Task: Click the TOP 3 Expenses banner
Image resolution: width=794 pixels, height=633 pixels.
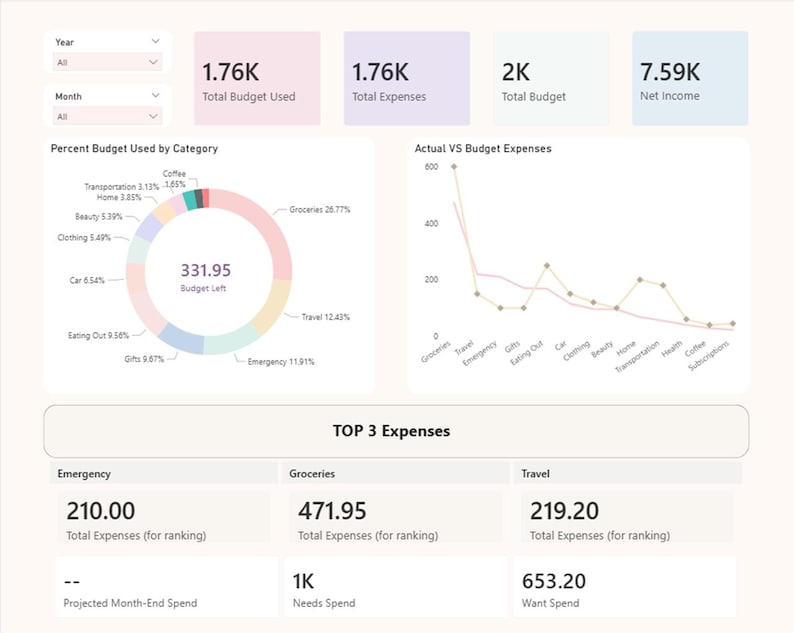Action: 396,431
